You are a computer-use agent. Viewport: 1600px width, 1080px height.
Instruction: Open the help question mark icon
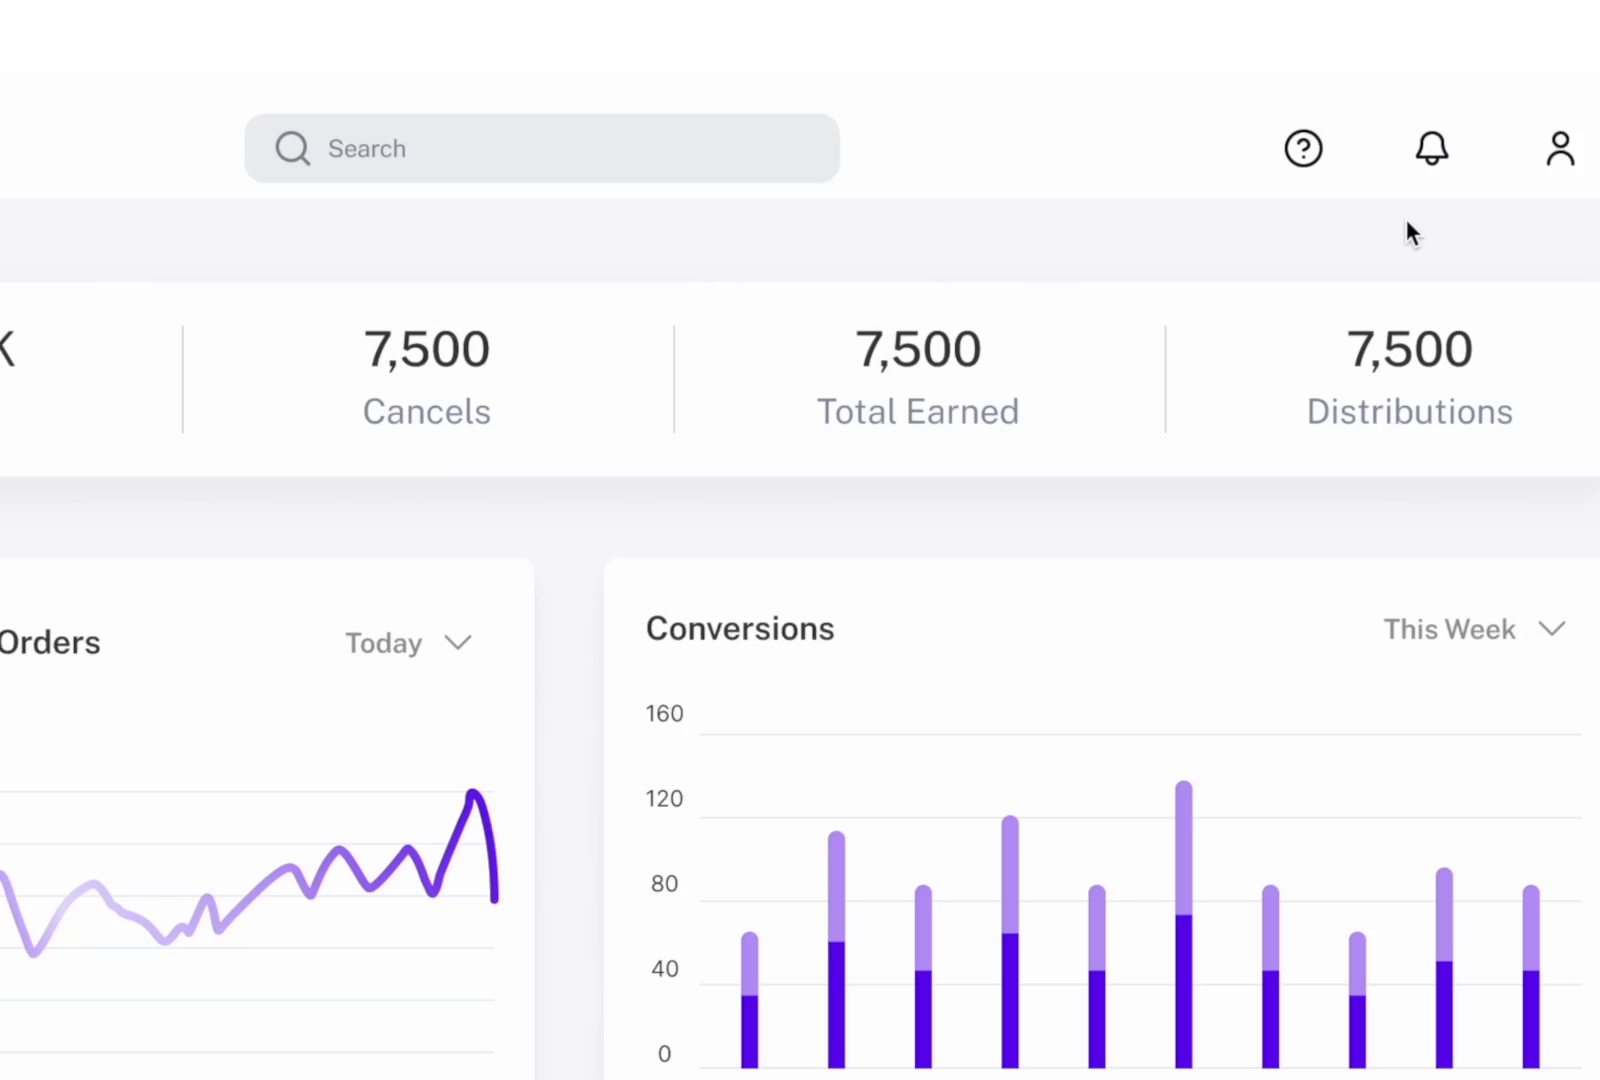pos(1303,149)
